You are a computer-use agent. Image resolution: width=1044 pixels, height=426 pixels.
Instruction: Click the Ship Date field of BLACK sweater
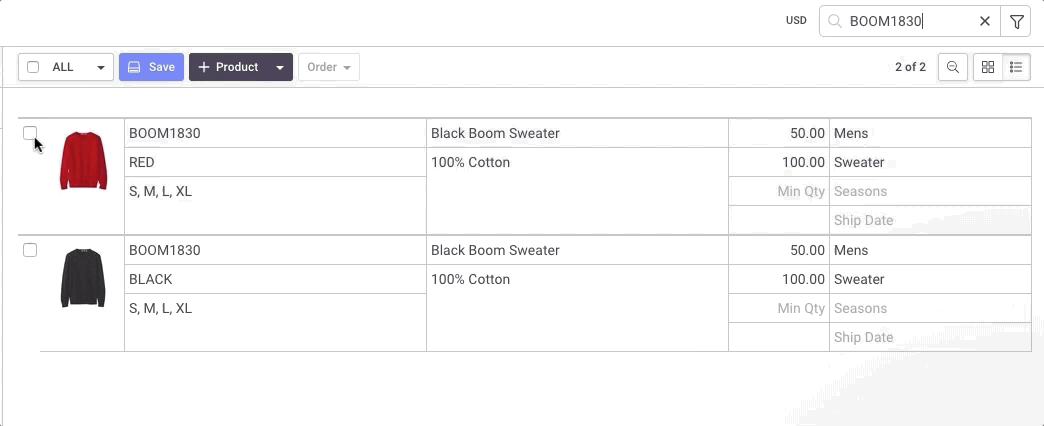[930, 337]
